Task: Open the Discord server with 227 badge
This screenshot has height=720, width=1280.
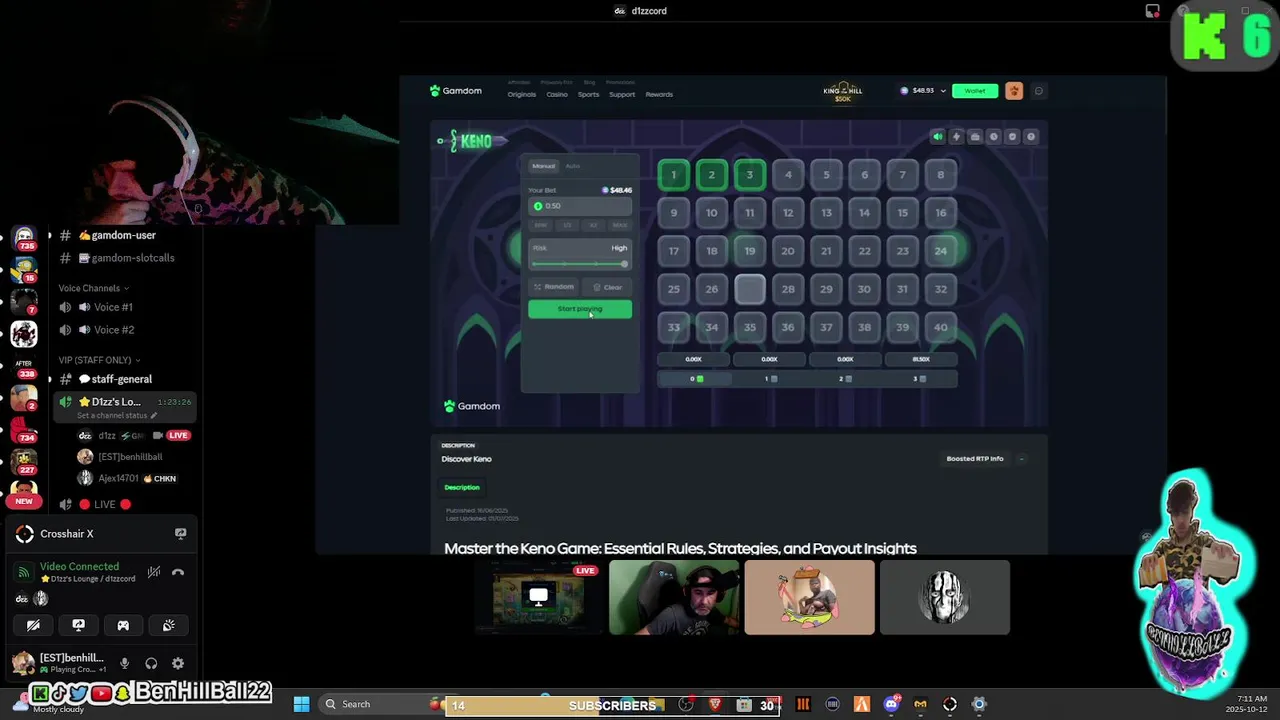Action: click(x=24, y=463)
